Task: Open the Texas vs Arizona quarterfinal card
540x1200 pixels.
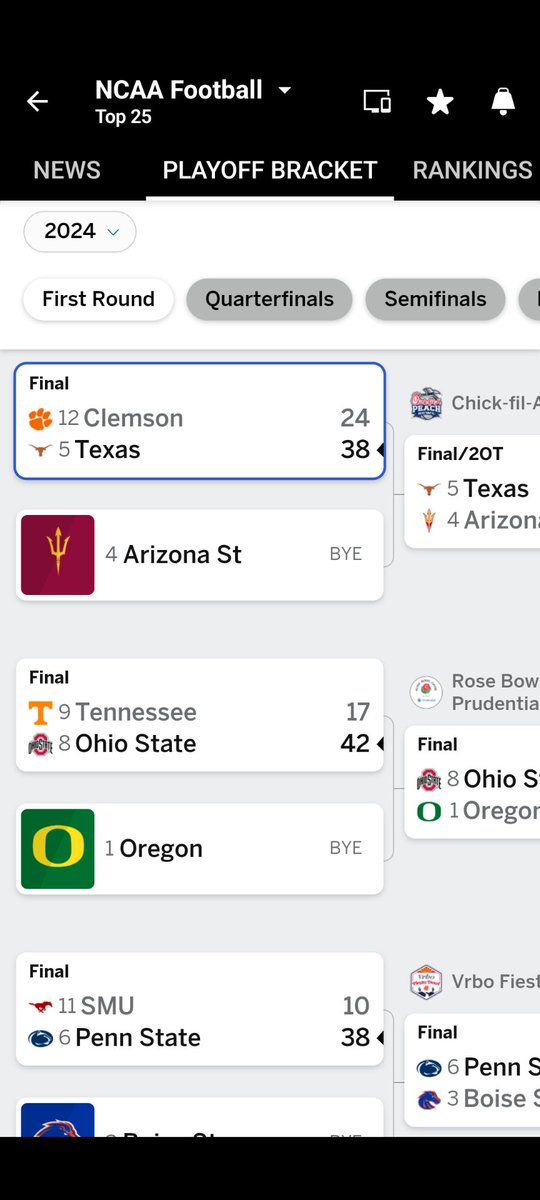Action: click(472, 491)
